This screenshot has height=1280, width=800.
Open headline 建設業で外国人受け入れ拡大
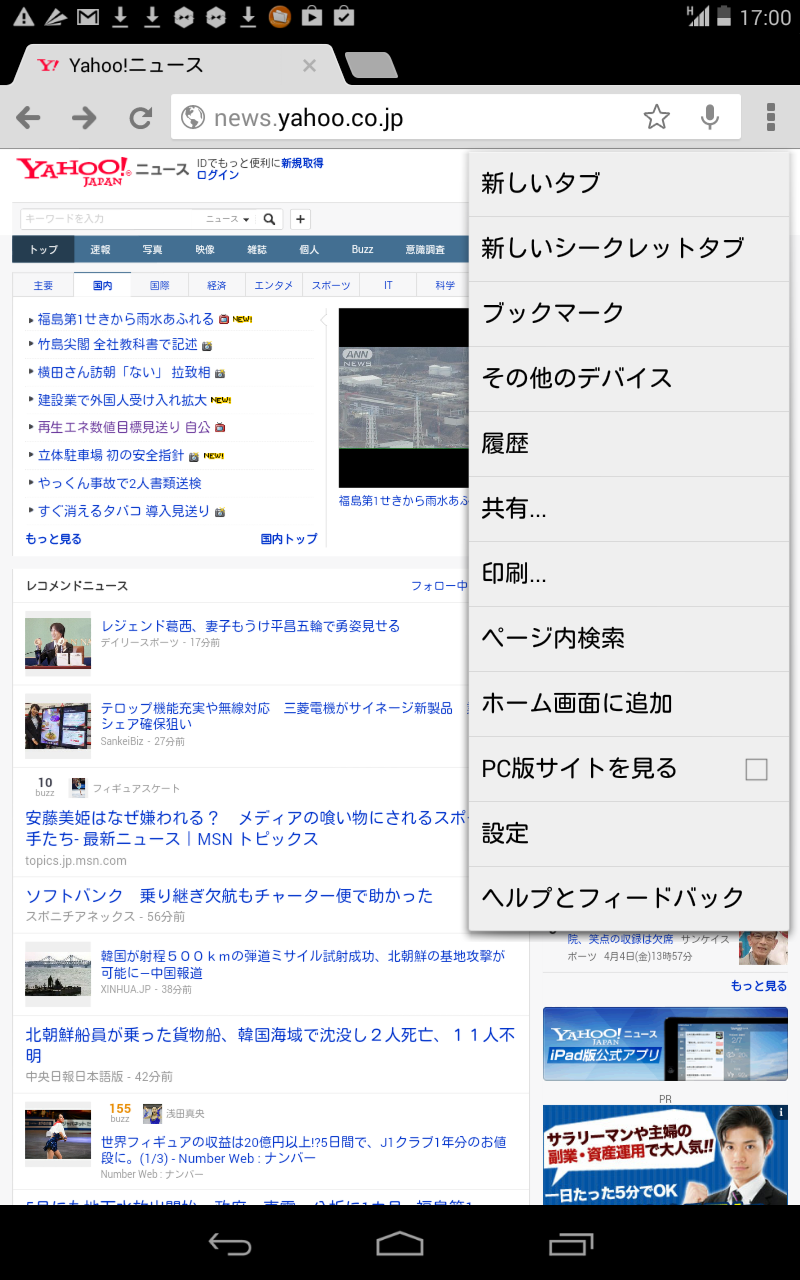(x=122, y=400)
